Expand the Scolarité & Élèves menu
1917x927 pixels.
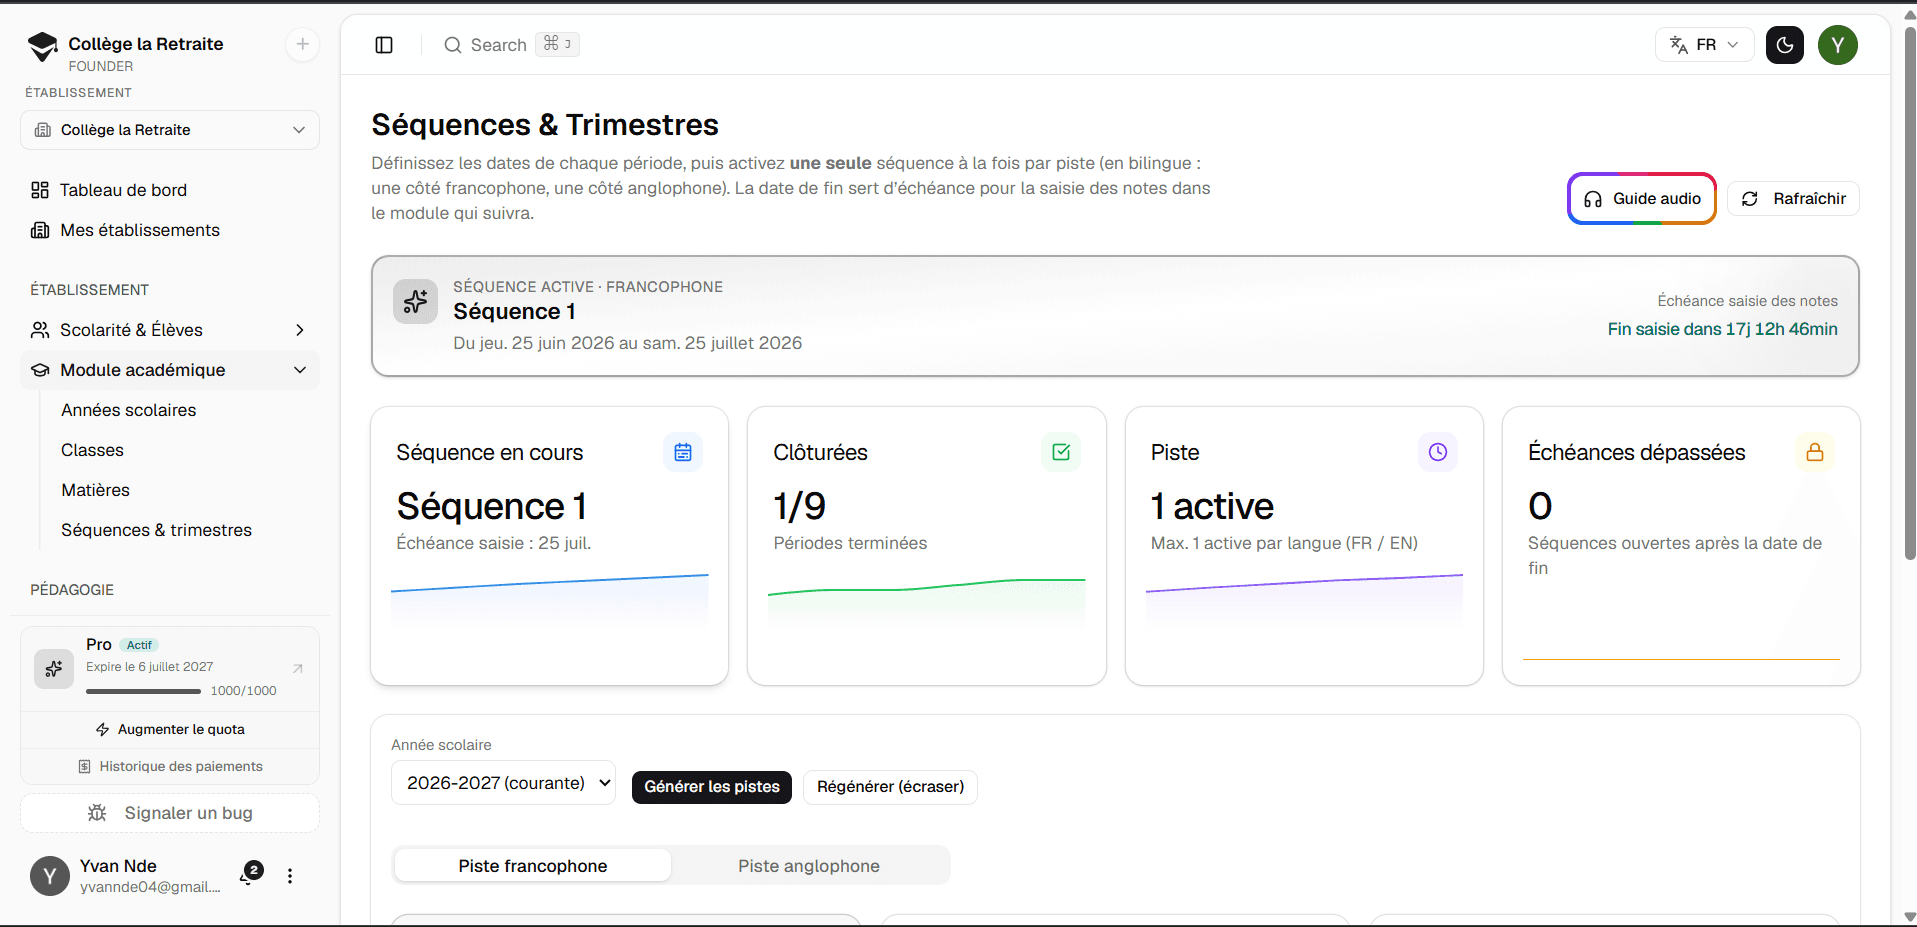(x=170, y=330)
